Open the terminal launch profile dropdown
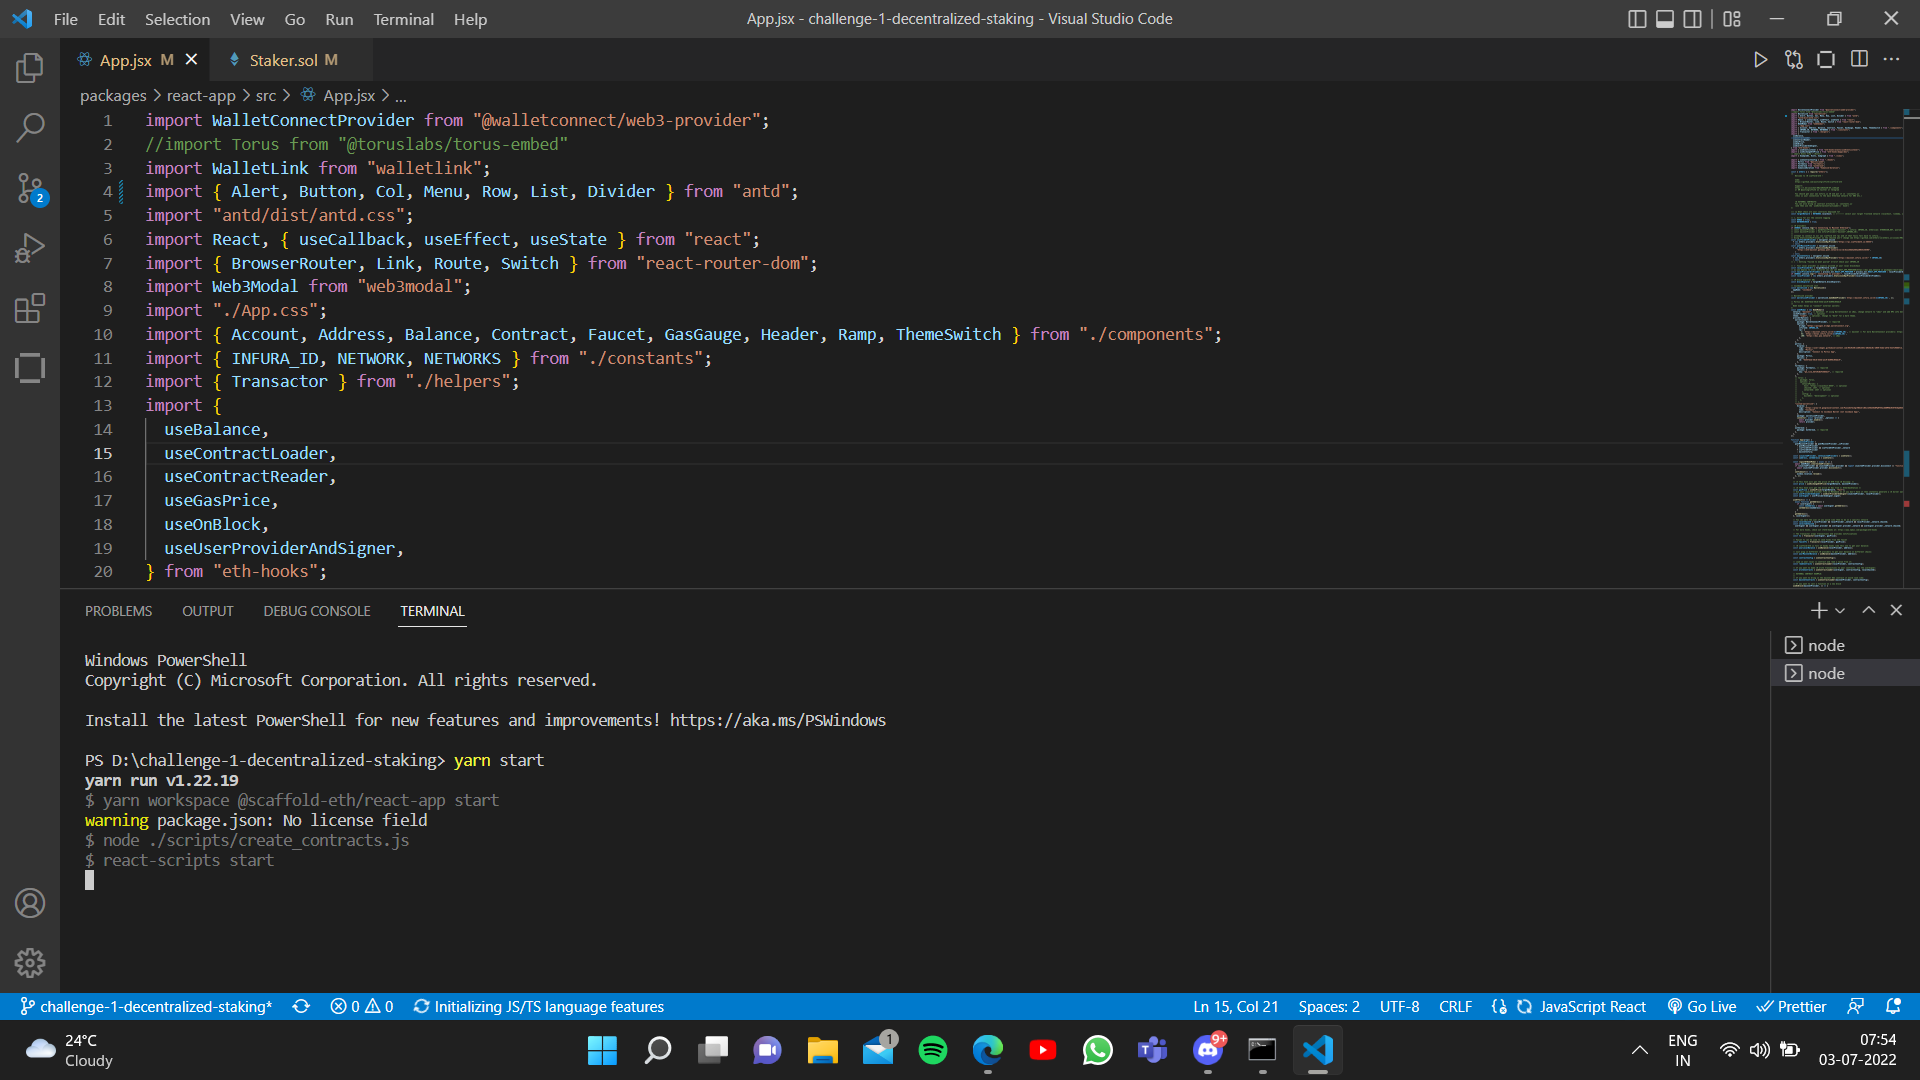 tap(1838, 610)
